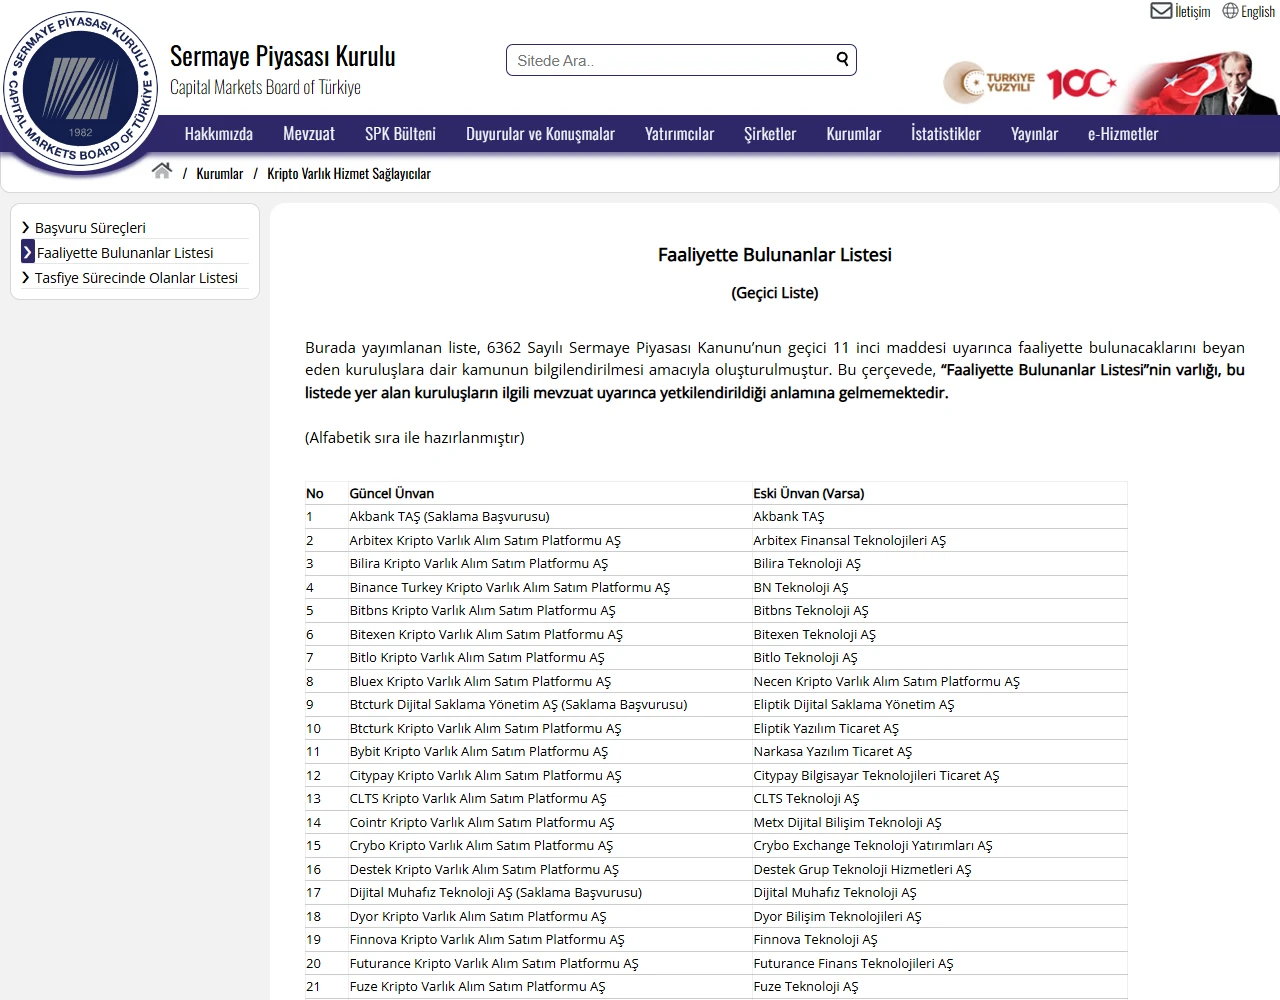Image resolution: width=1280 pixels, height=1000 pixels.
Task: Click the Güncel Ünvan column header
Action: pos(392,494)
